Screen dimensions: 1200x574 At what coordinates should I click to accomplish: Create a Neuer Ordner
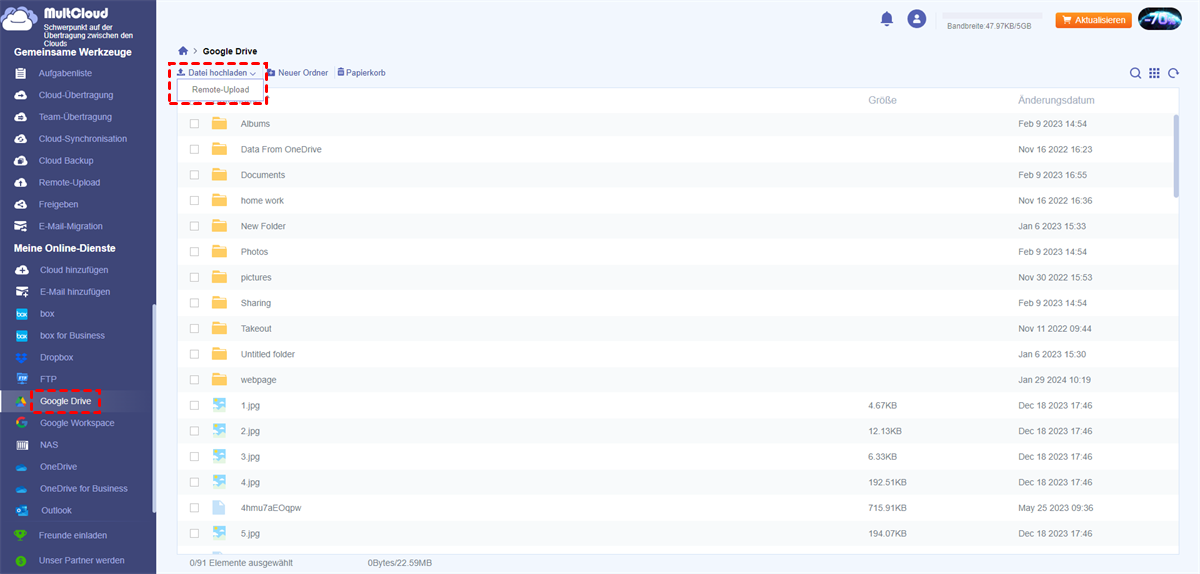tap(297, 73)
